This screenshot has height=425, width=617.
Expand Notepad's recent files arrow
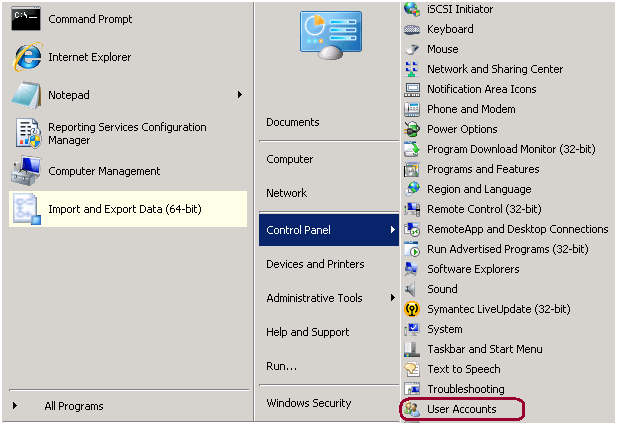click(239, 95)
